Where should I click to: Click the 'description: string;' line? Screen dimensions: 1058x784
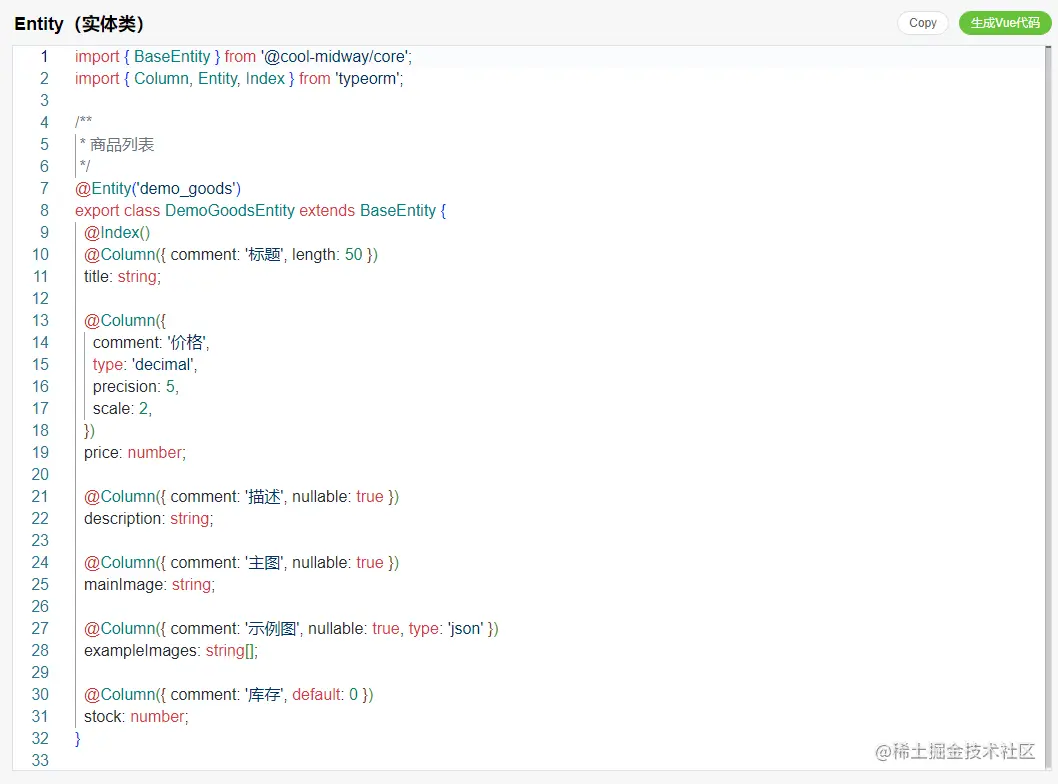pyautogui.click(x=148, y=519)
